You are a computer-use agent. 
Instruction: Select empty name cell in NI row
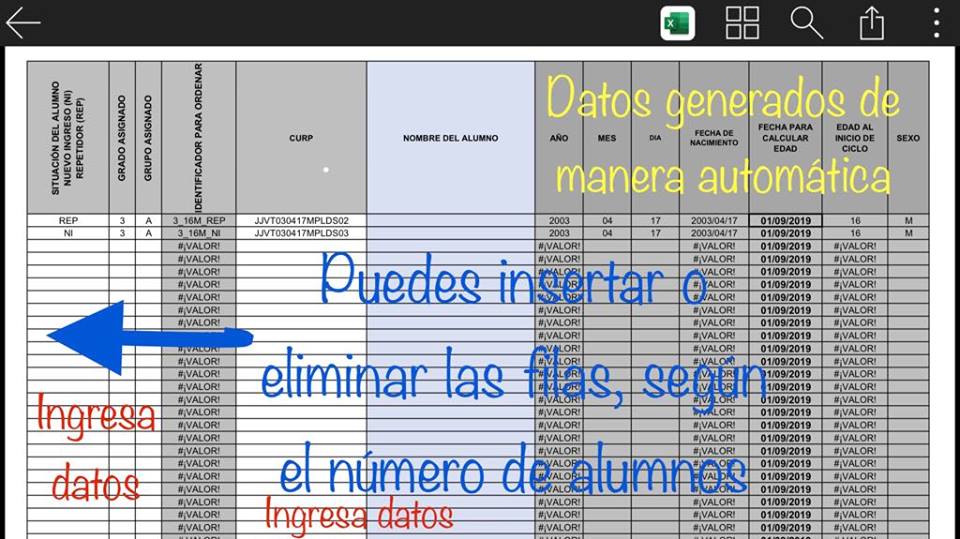tap(451, 233)
